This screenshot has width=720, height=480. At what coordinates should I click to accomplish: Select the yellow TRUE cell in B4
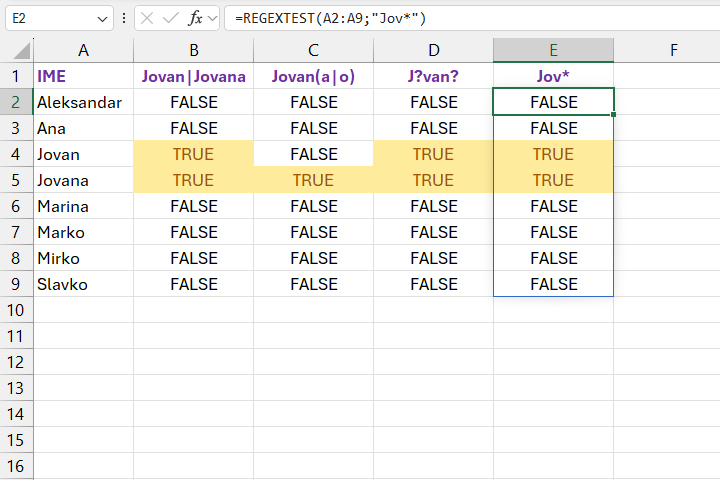(x=193, y=154)
